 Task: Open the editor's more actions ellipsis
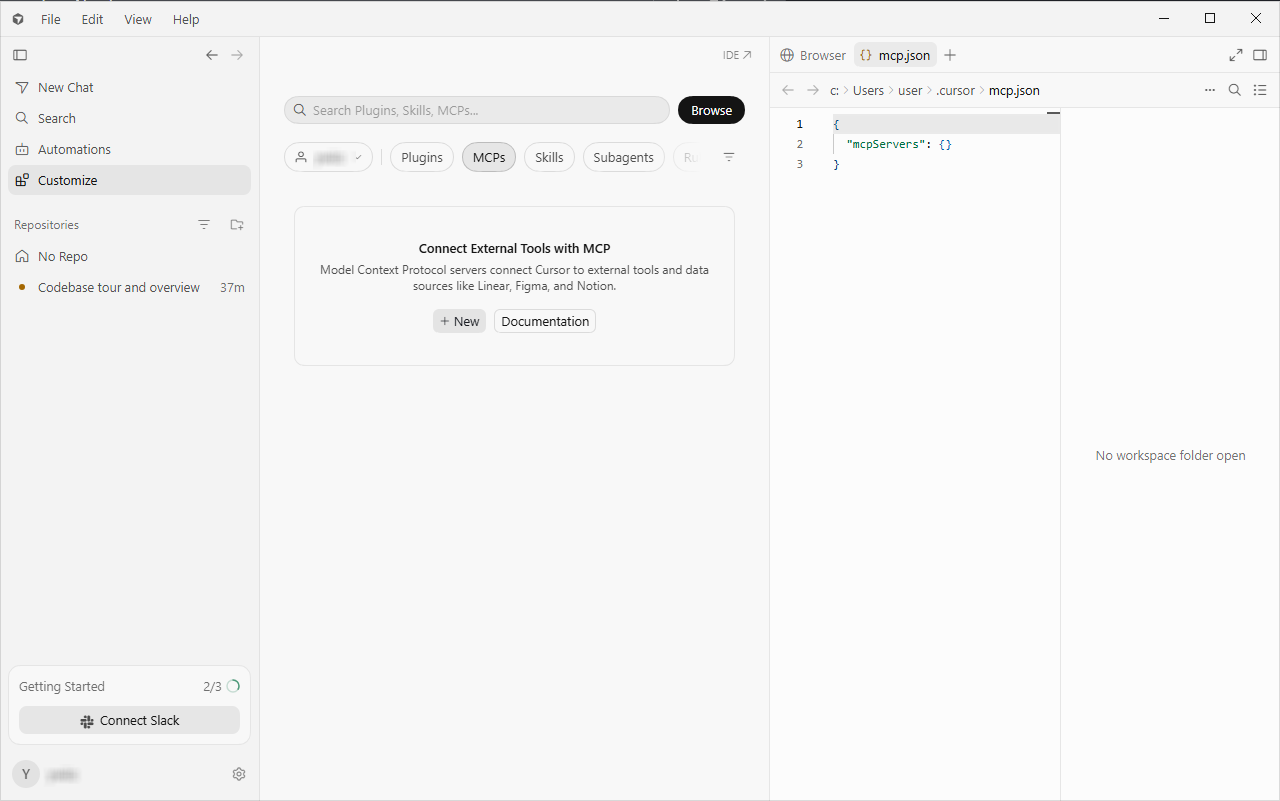[x=1210, y=90]
